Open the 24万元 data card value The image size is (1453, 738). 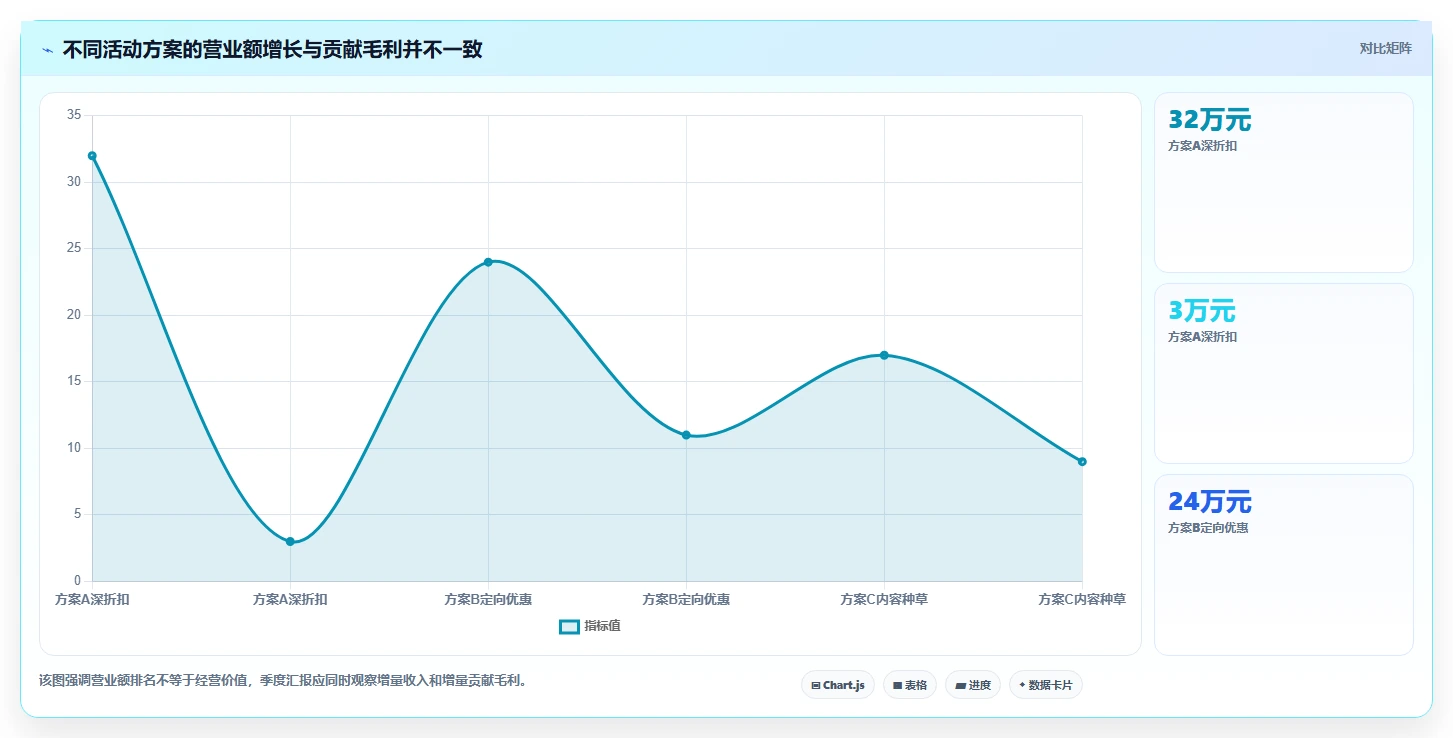pos(1210,502)
